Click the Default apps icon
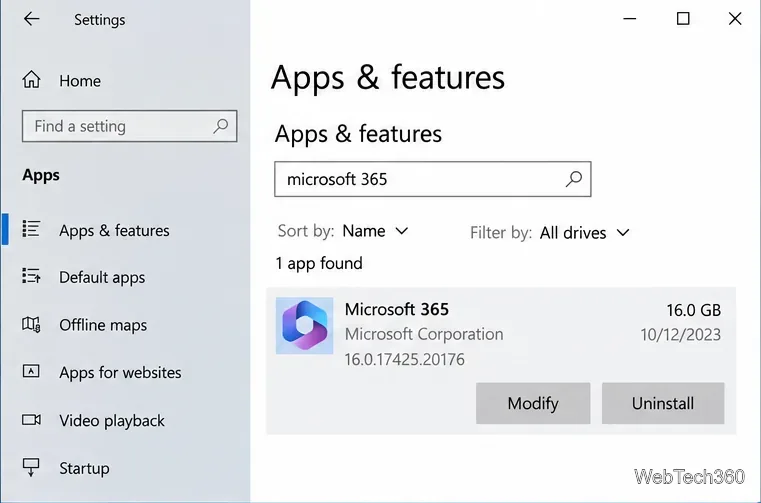Image resolution: width=761 pixels, height=503 pixels. click(31, 276)
